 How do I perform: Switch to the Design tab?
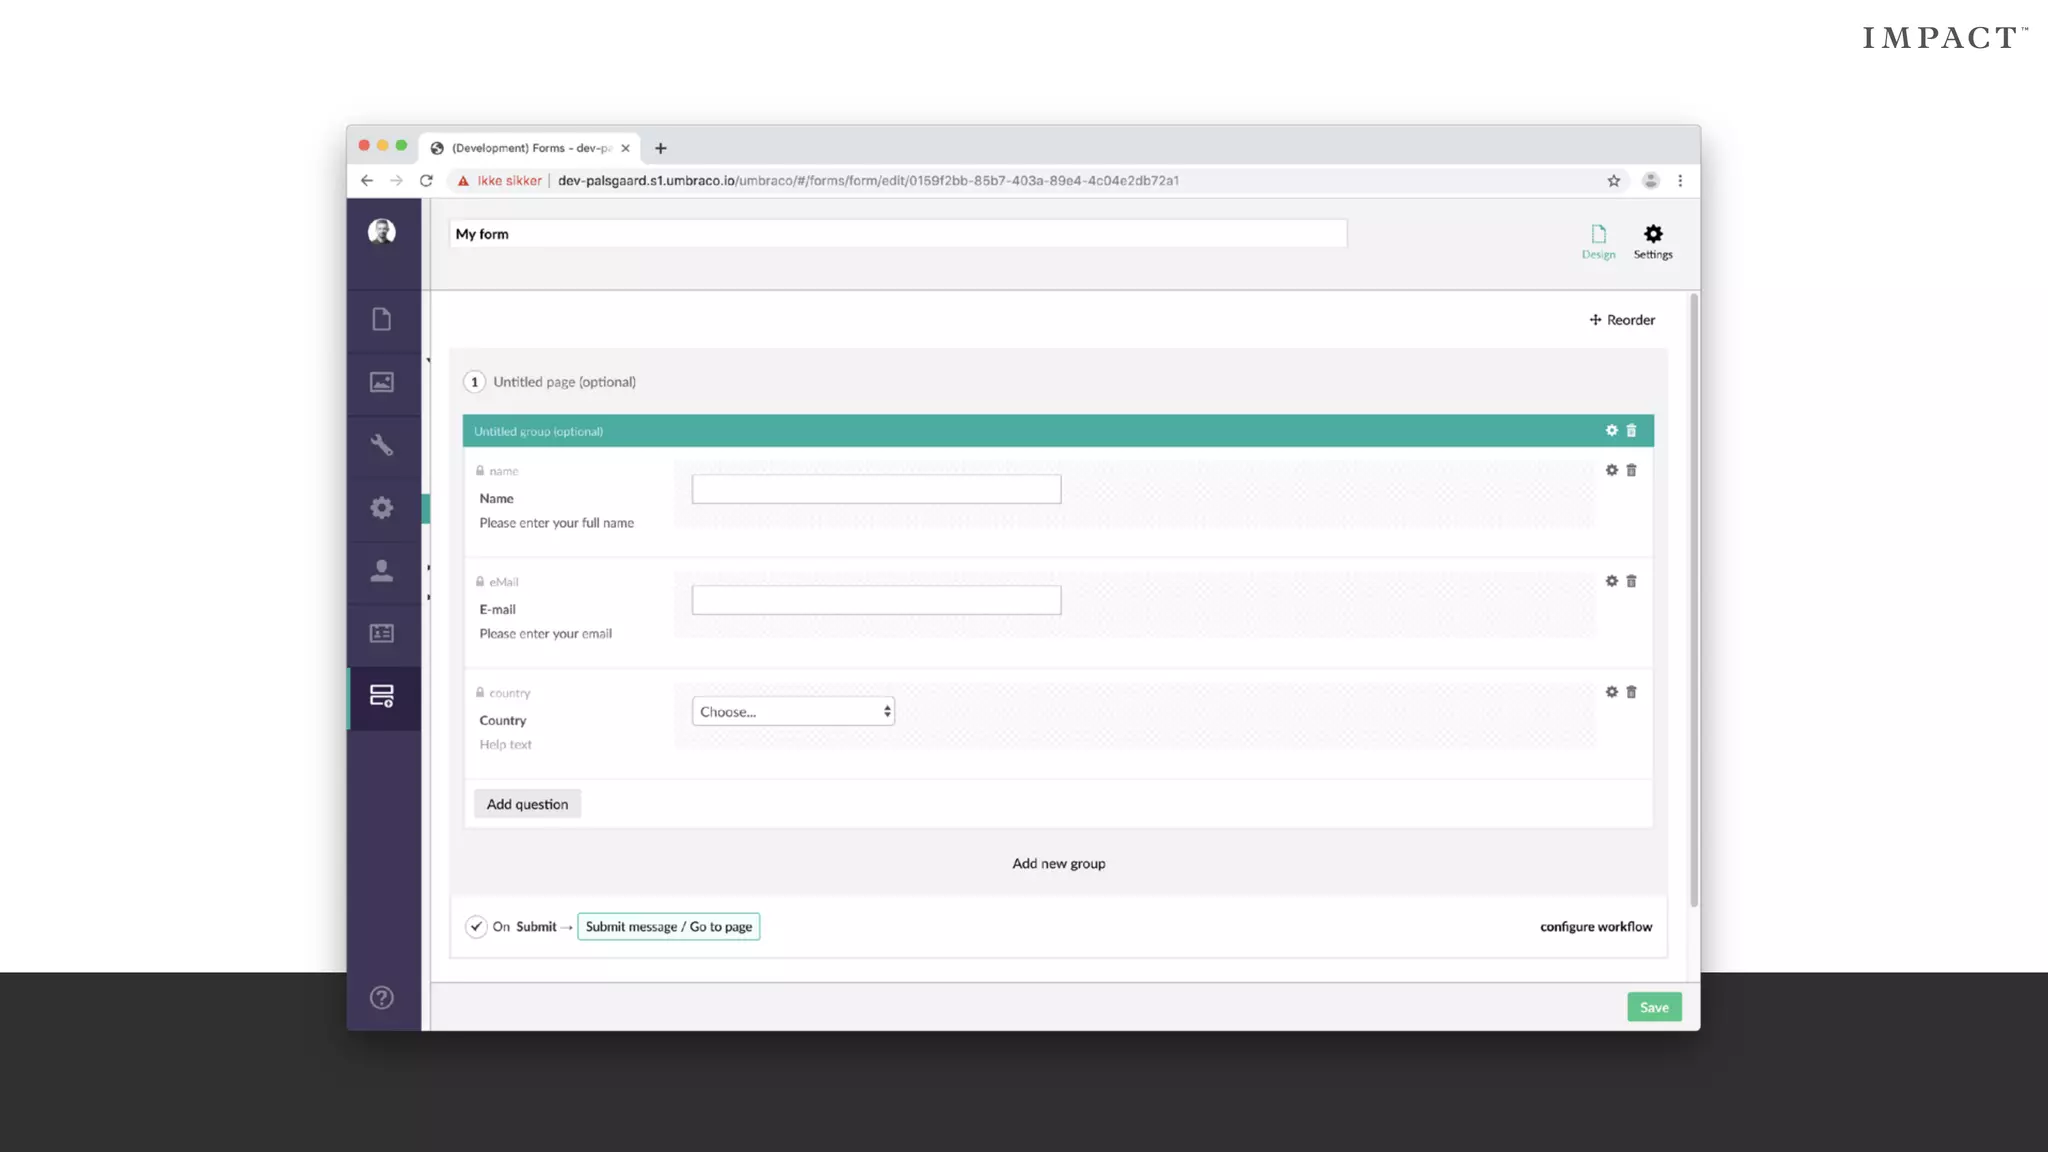coord(1598,241)
